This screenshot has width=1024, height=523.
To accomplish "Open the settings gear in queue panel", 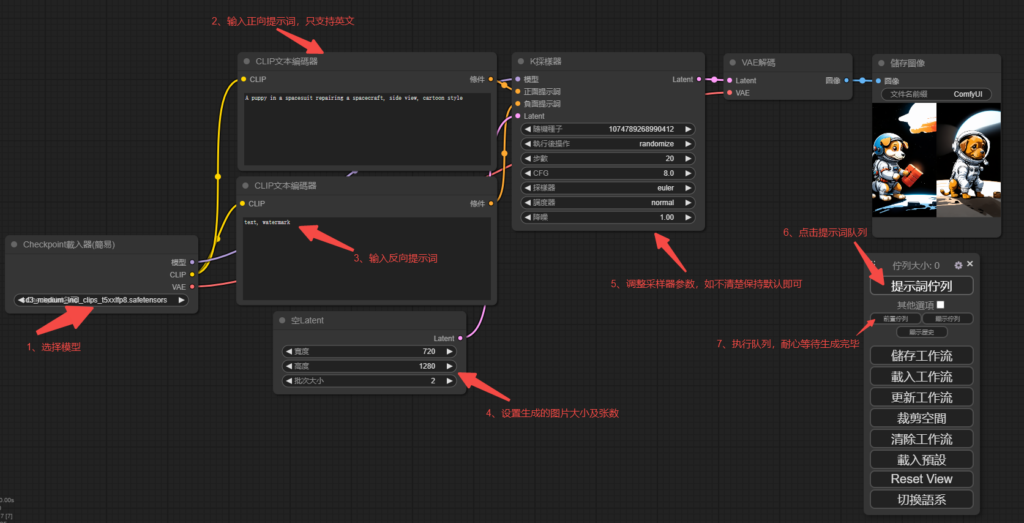I will click(x=958, y=265).
